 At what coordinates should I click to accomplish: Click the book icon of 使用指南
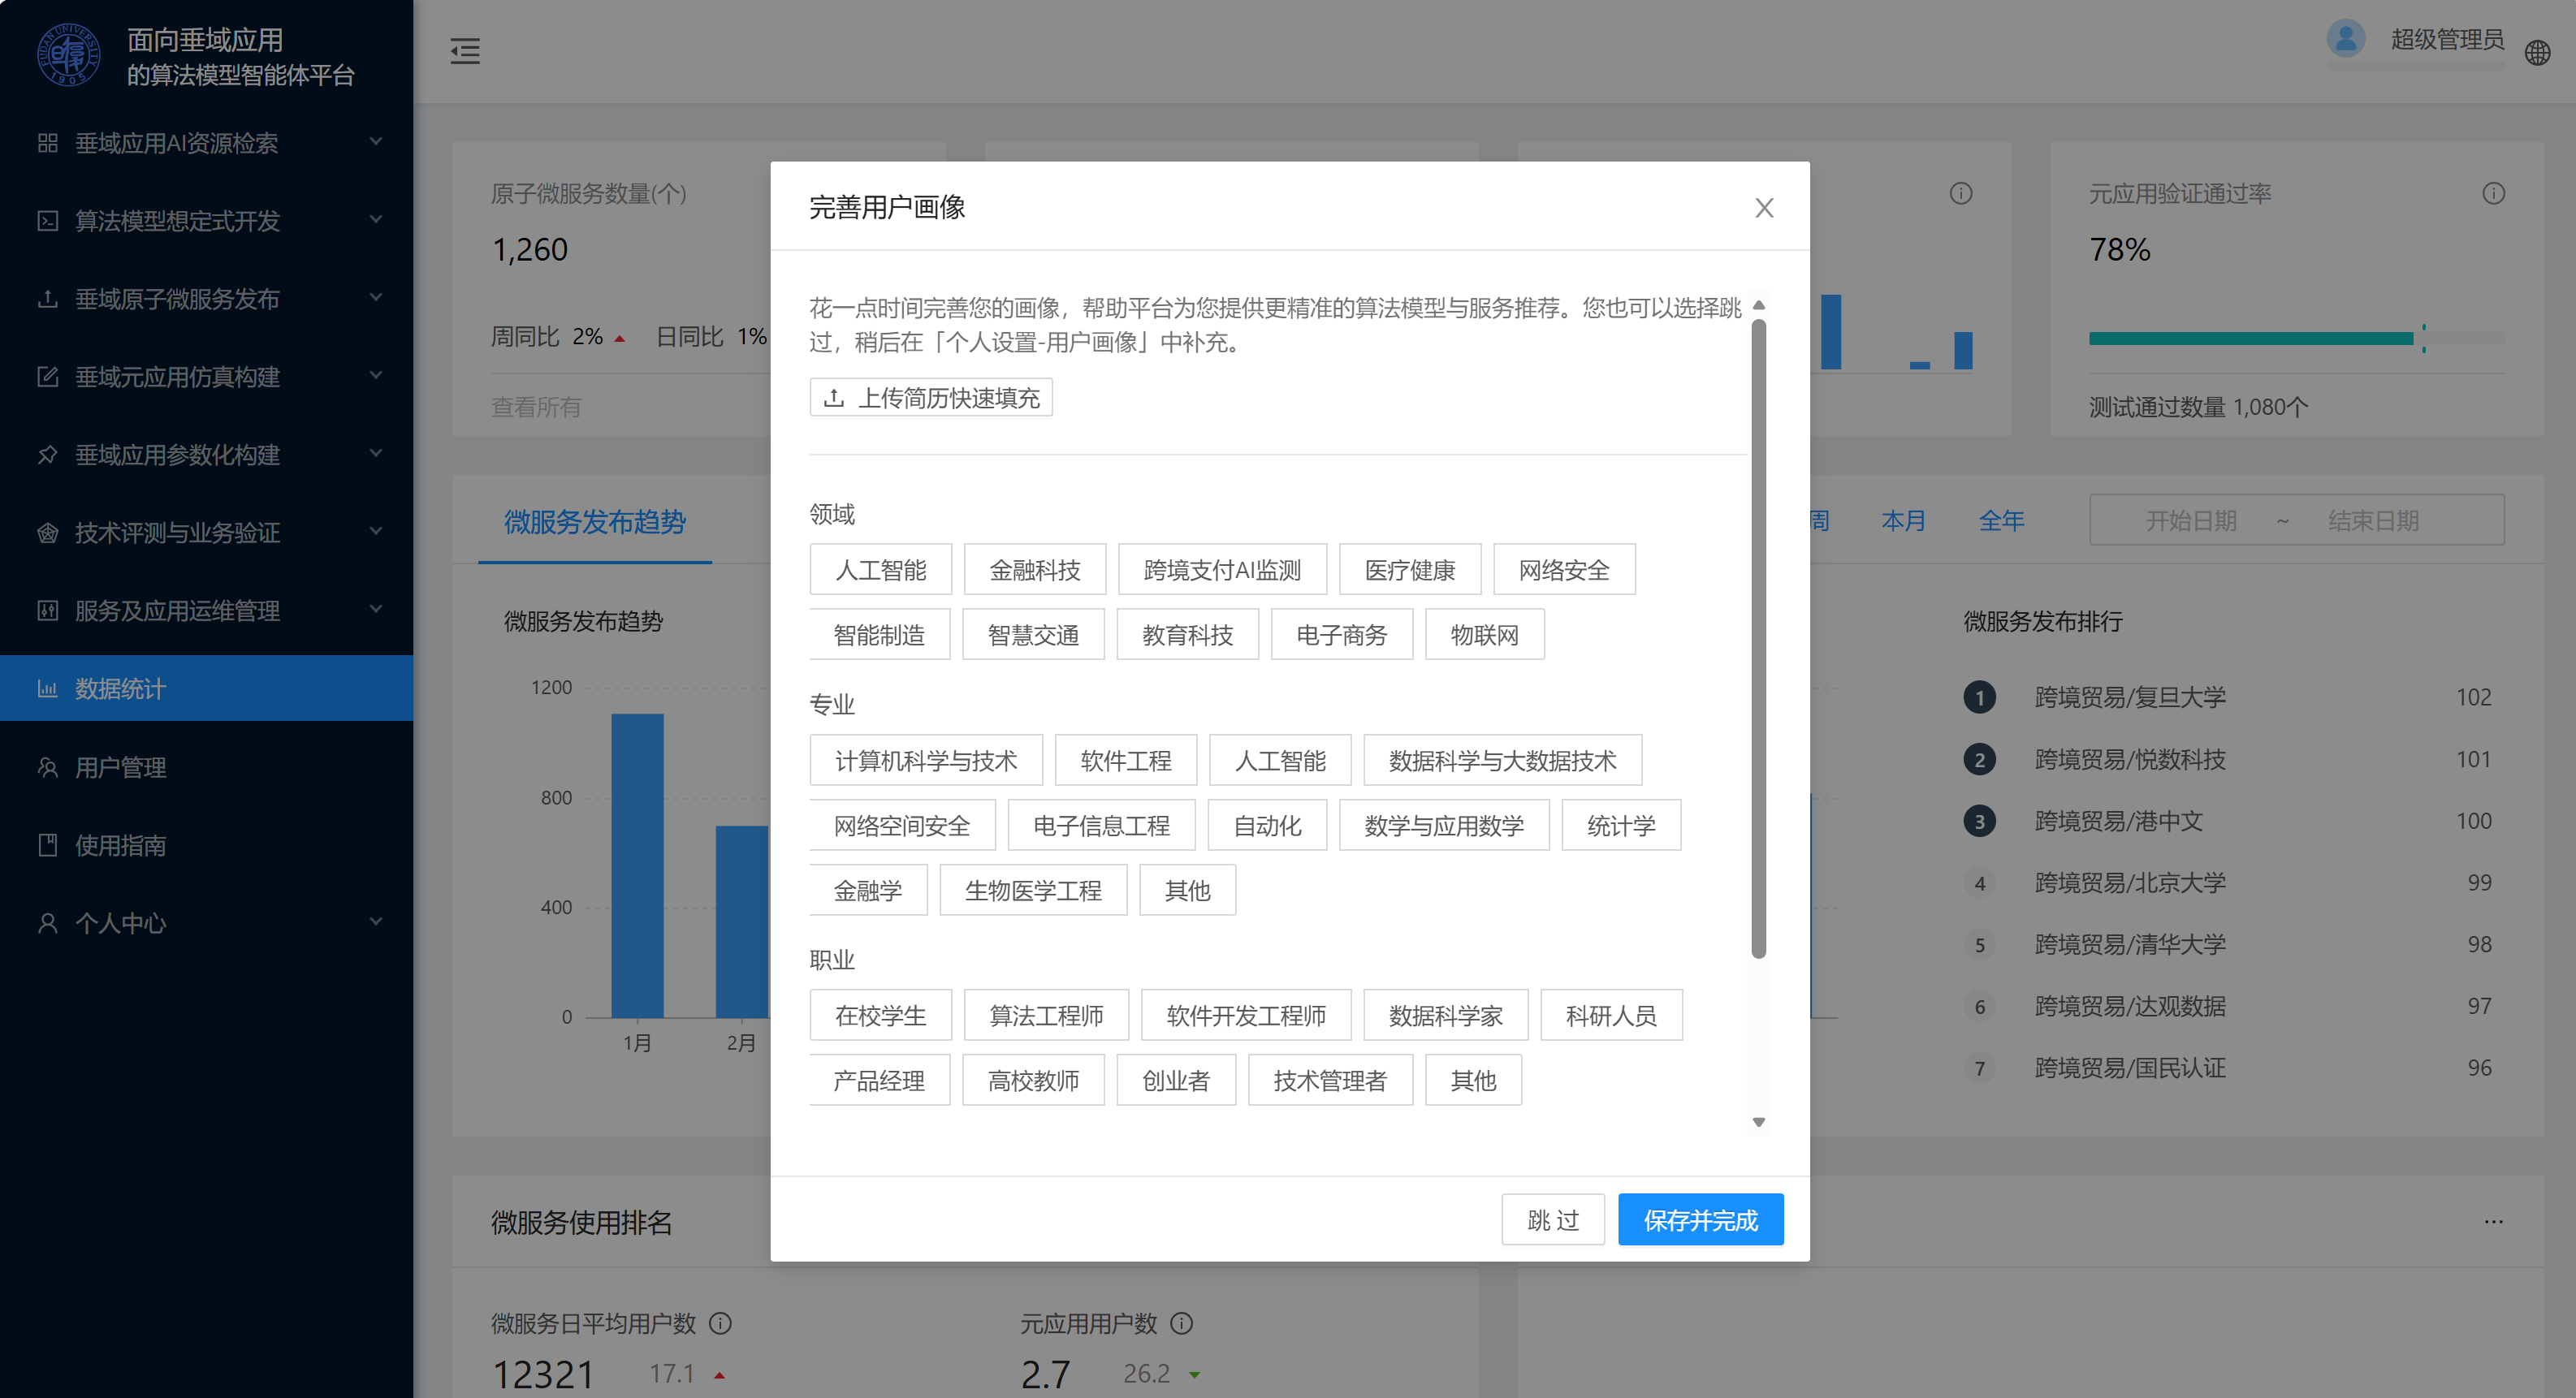[x=47, y=845]
